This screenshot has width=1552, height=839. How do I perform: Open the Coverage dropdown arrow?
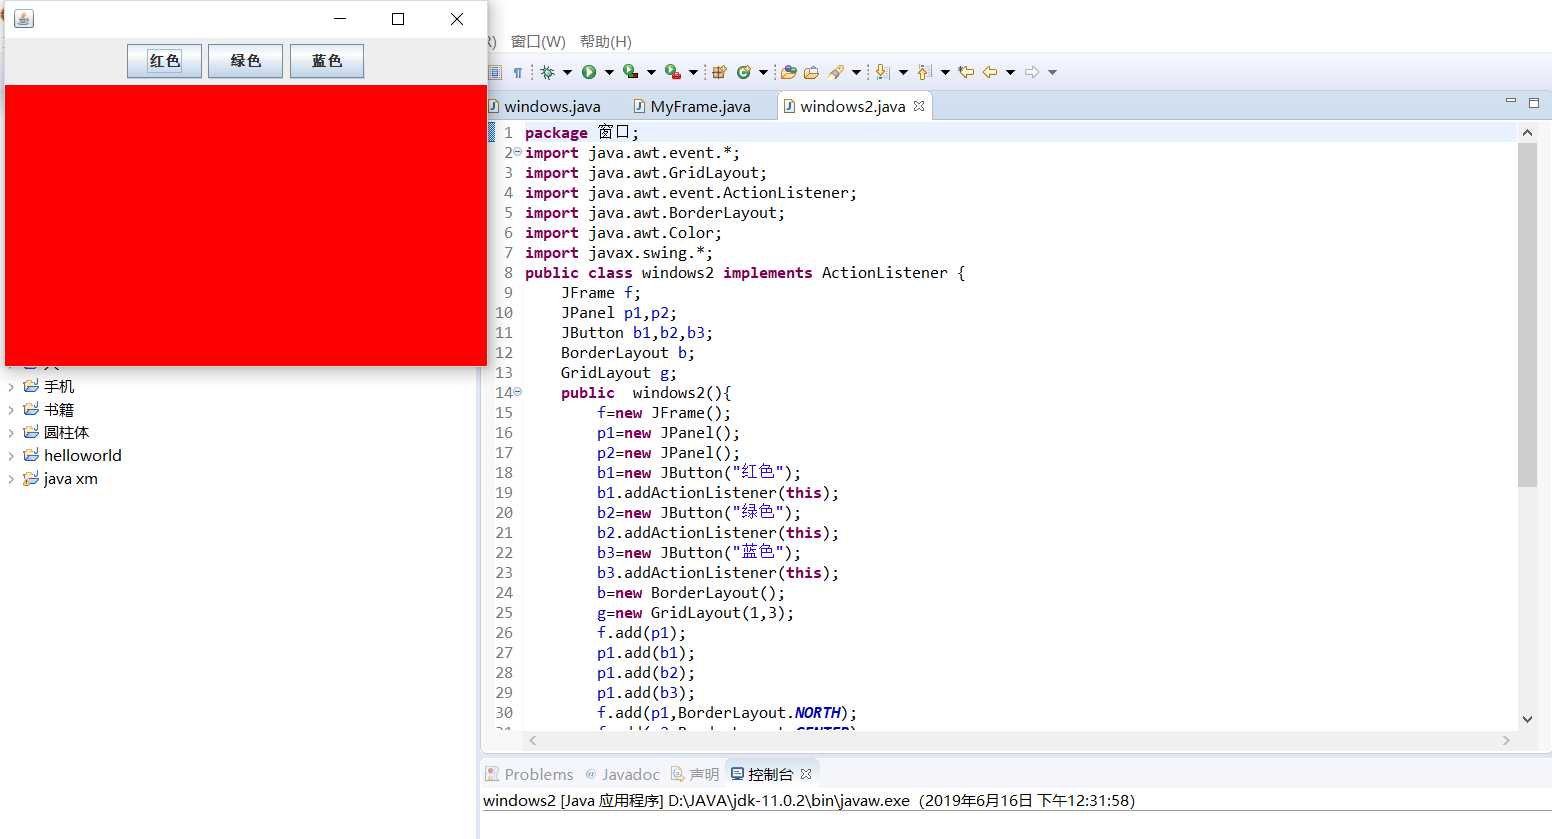[x=651, y=72]
